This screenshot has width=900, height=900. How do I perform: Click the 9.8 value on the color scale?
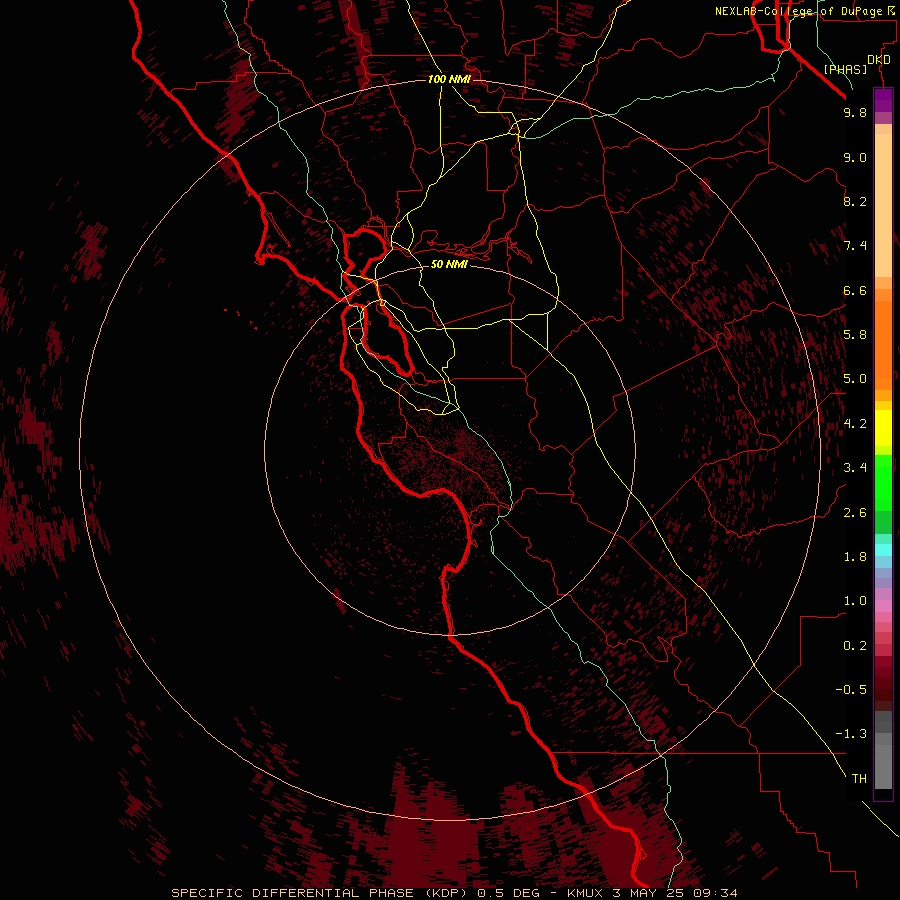coord(855,112)
